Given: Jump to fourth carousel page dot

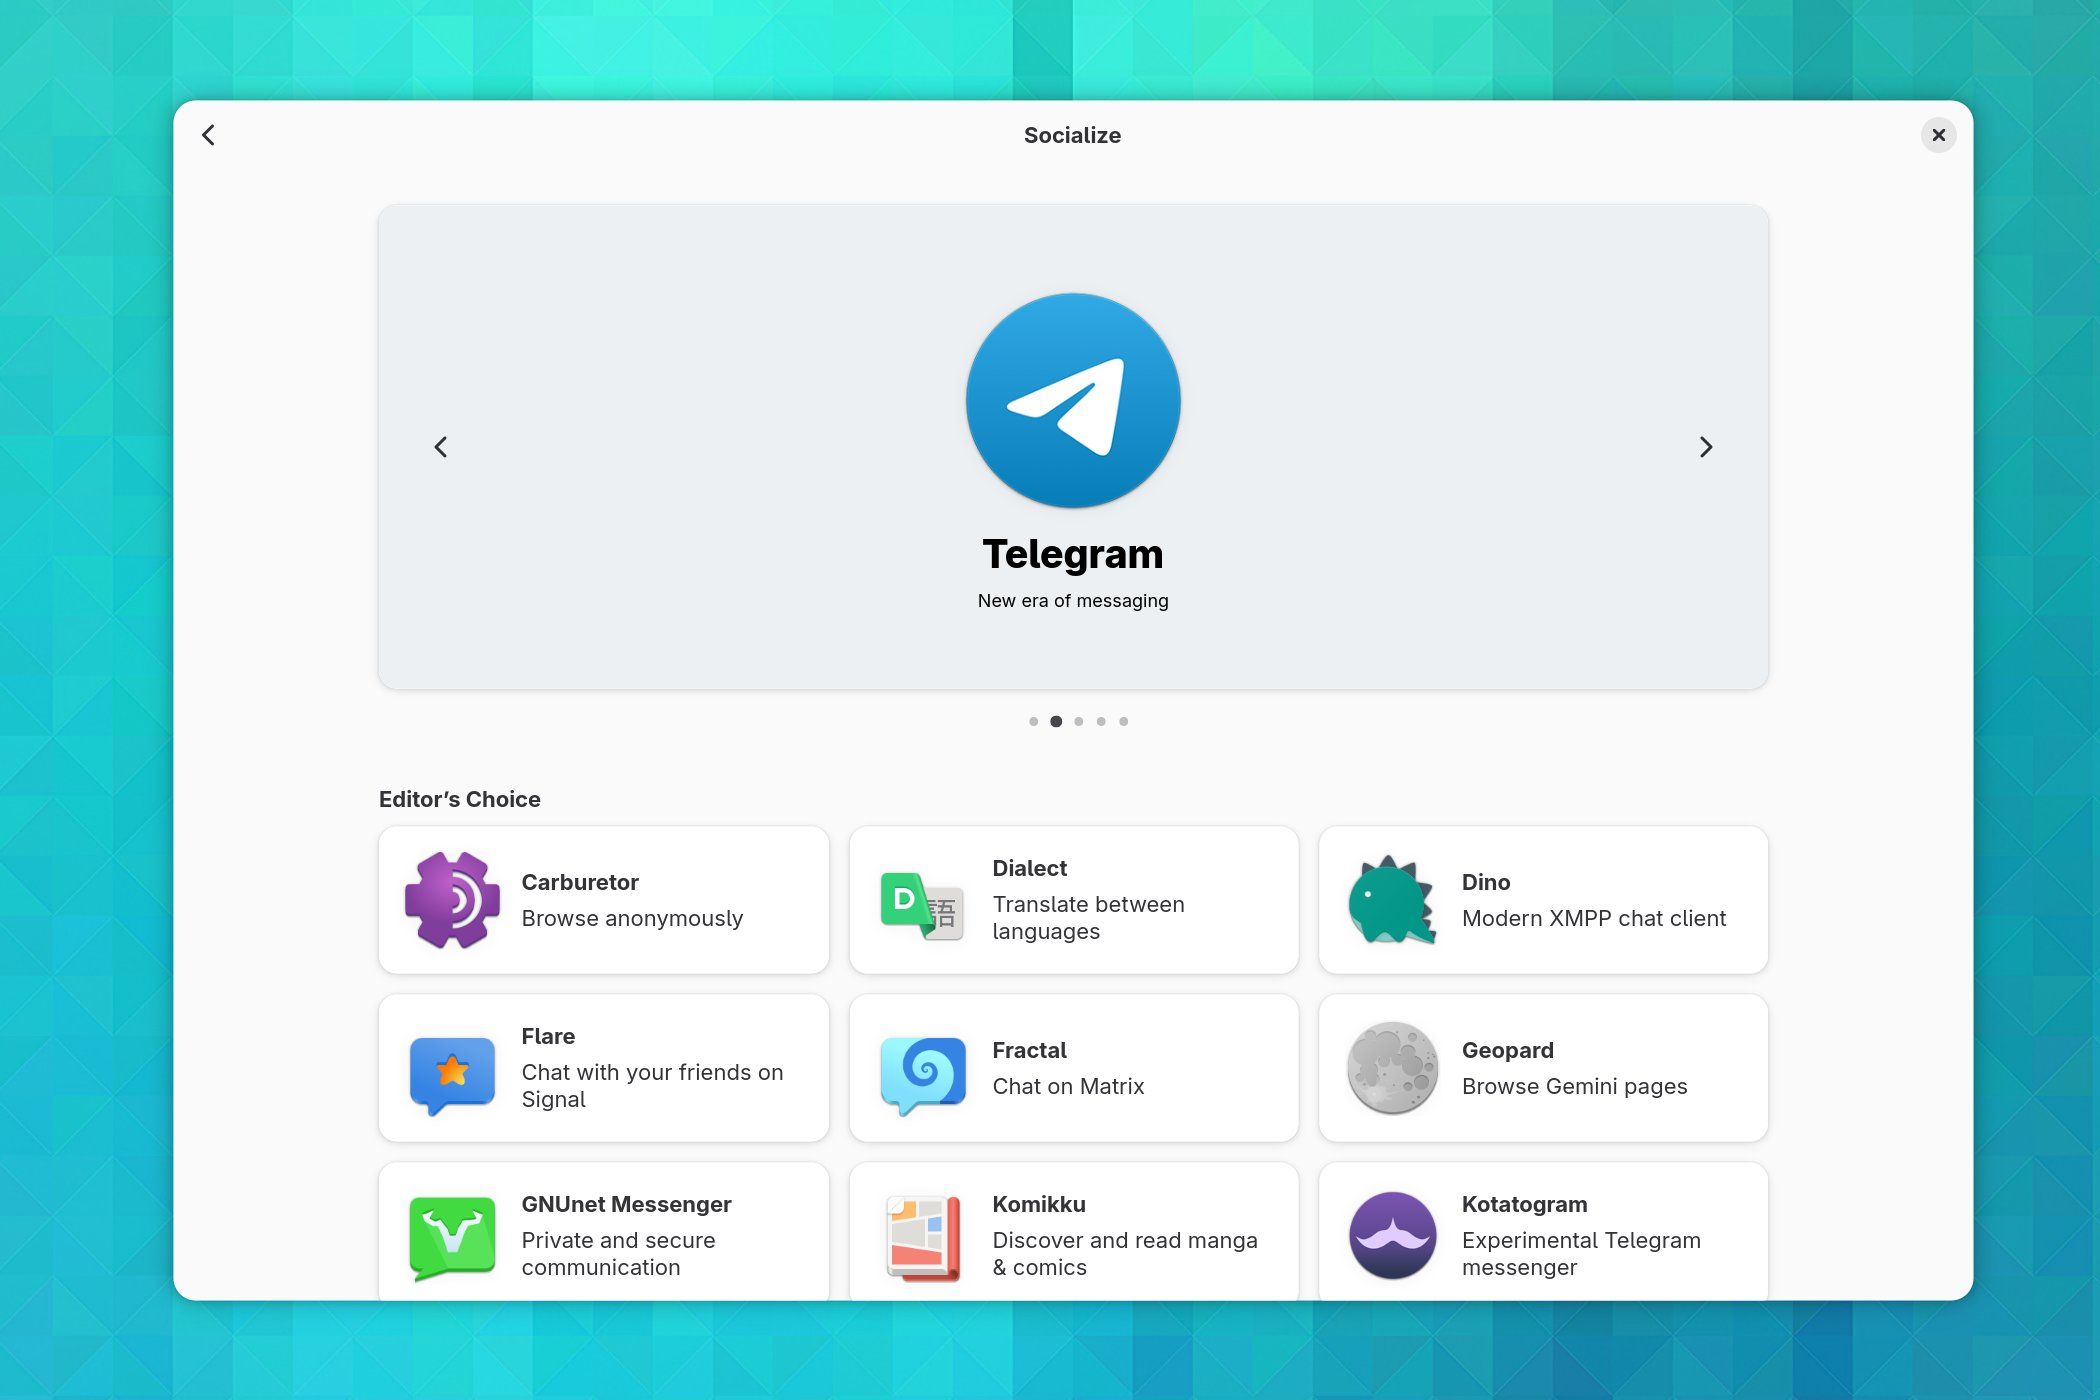Looking at the screenshot, I should pos(1101,721).
